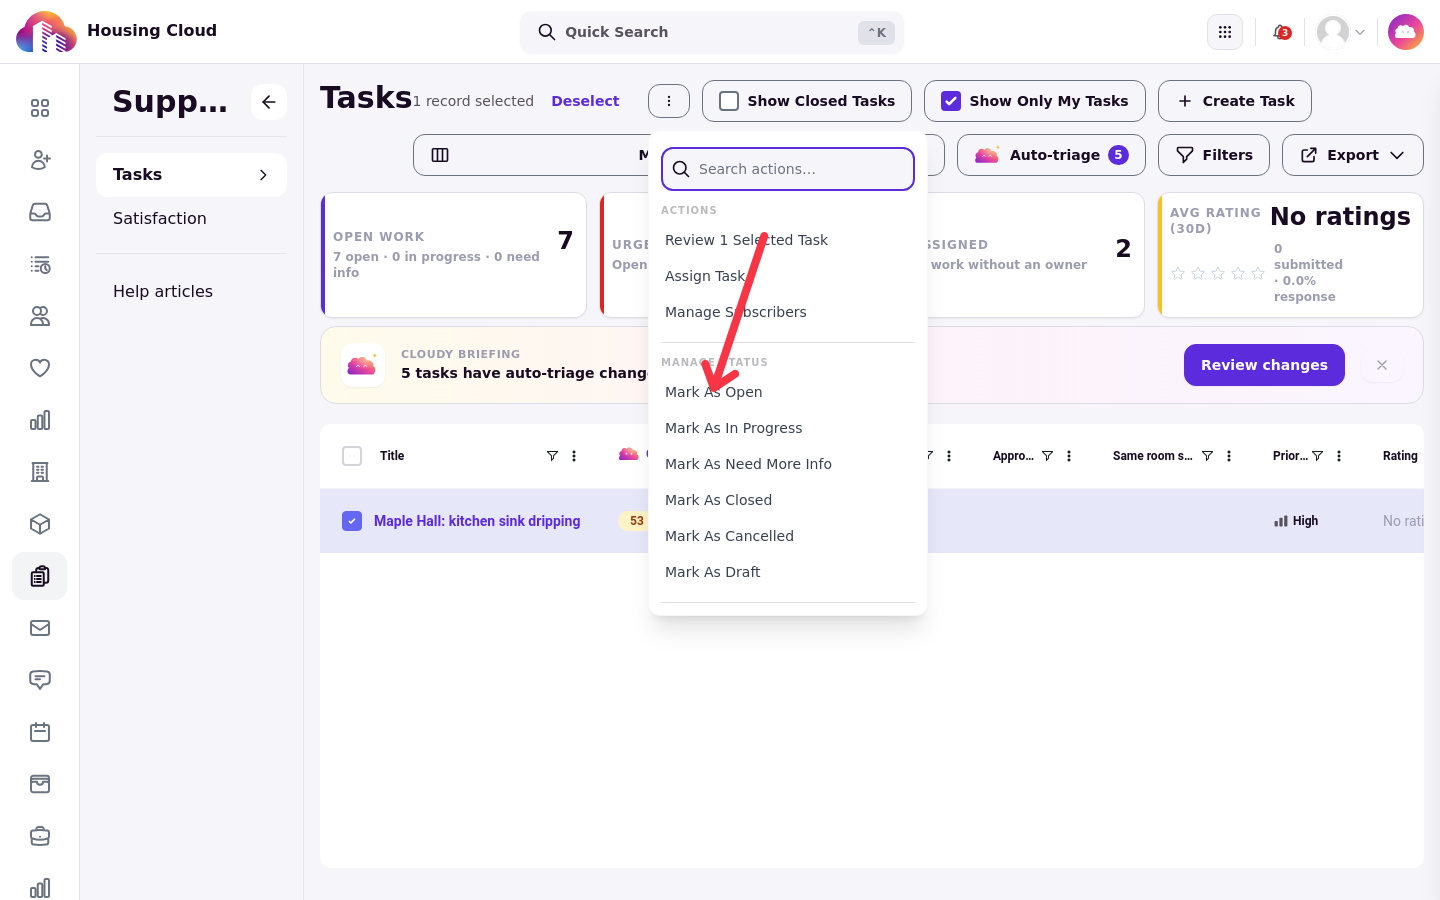1440x900 pixels.
Task: Open the heart icon in sidebar
Action: click(x=40, y=368)
